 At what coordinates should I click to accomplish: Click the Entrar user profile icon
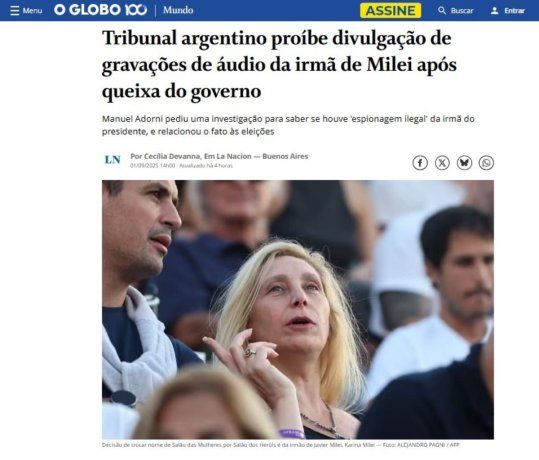(x=494, y=11)
